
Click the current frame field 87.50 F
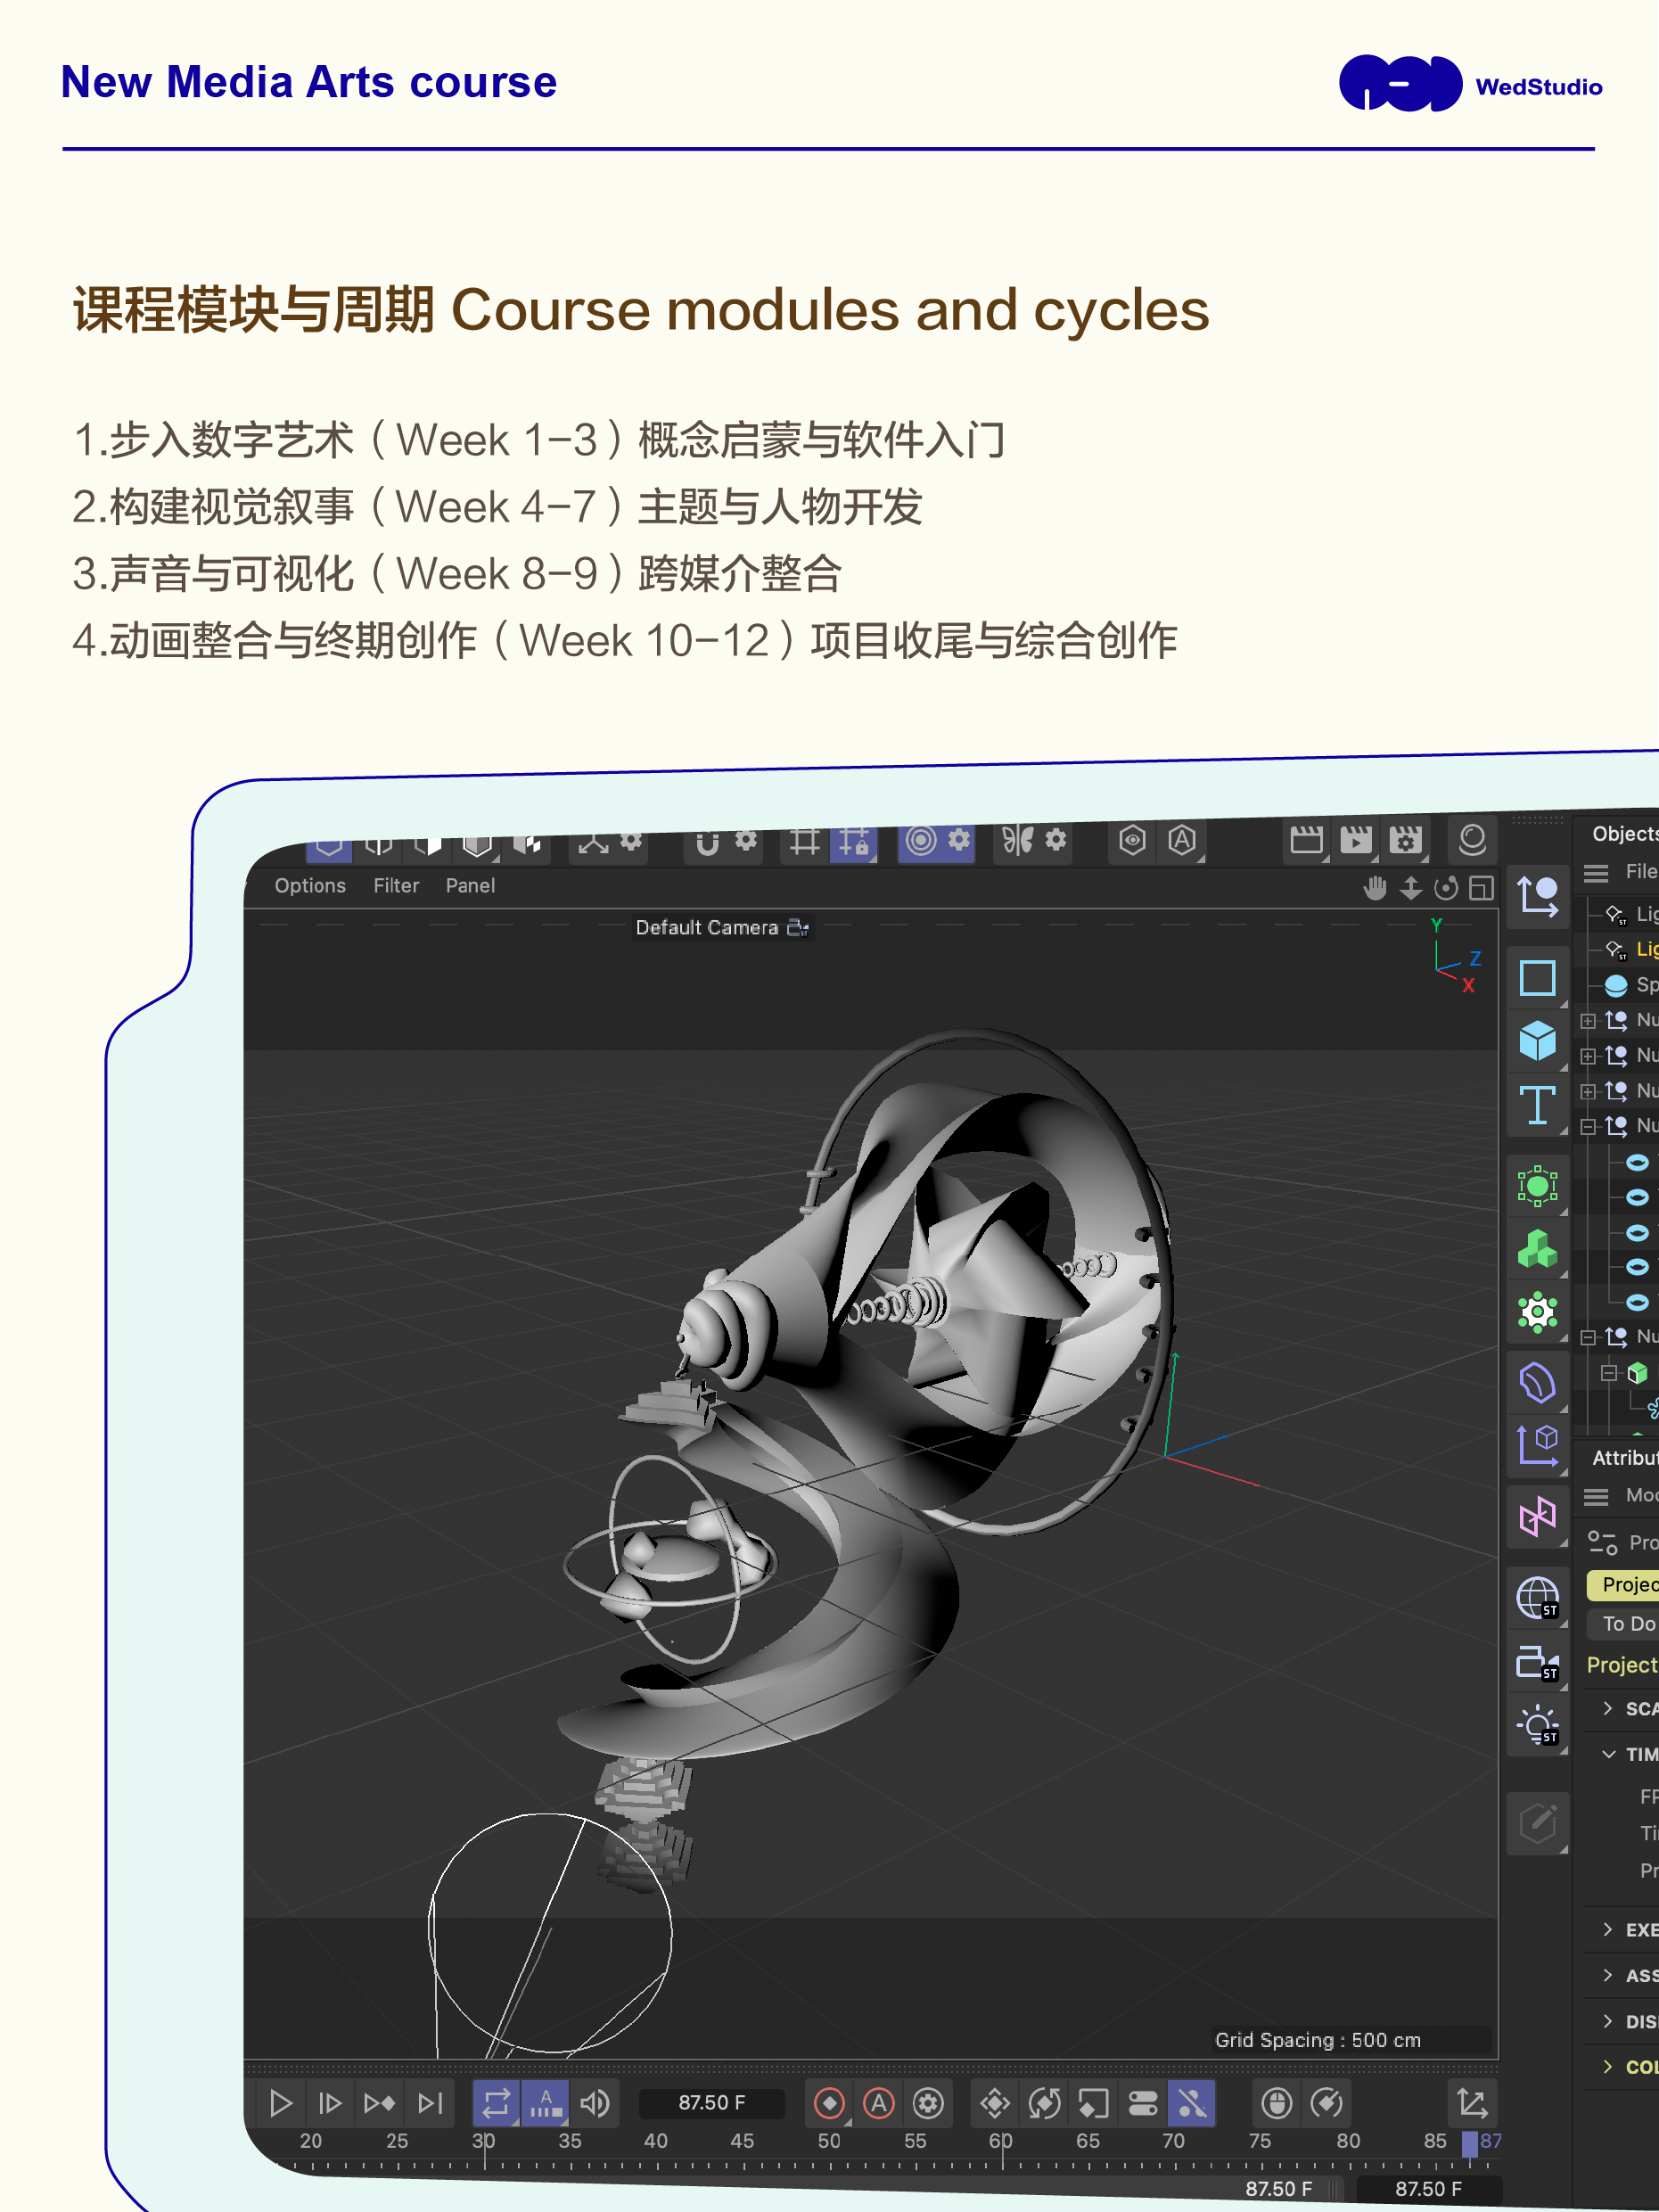[x=711, y=2103]
